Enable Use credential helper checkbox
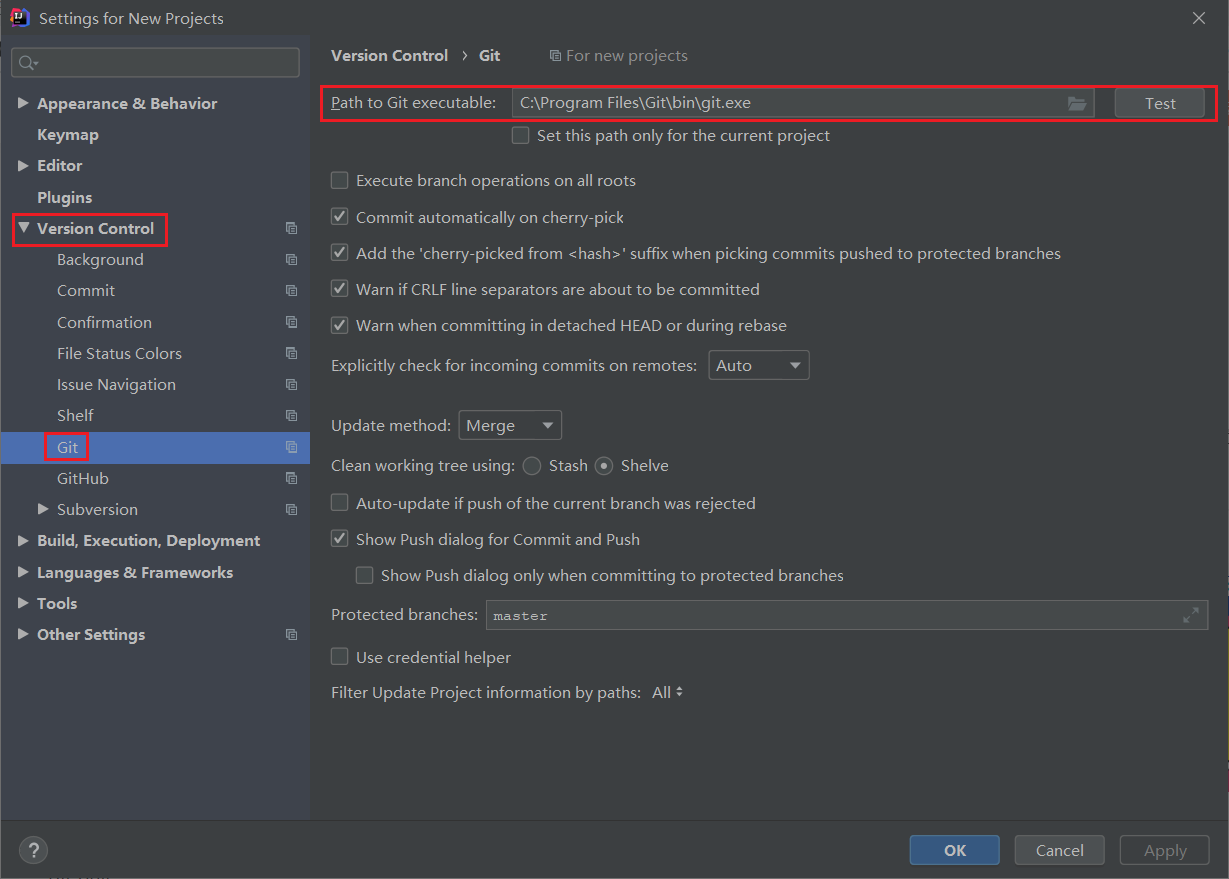 coord(339,656)
